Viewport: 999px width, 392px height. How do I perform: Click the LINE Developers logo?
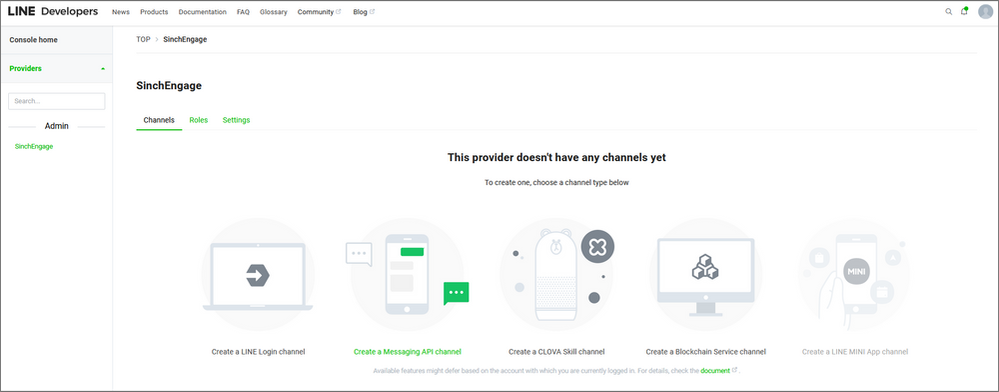[52, 11]
